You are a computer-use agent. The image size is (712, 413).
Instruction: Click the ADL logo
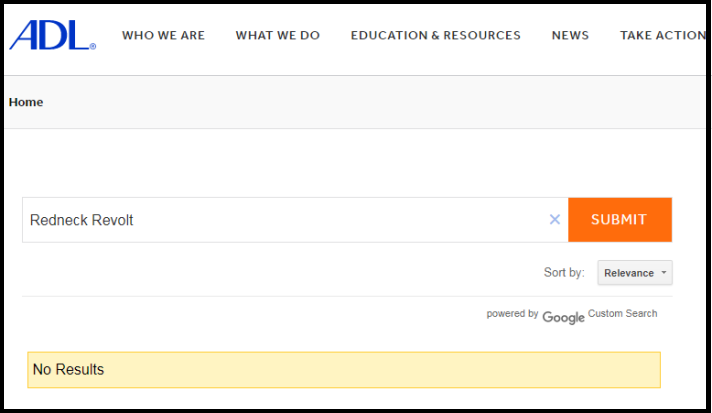[x=52, y=35]
